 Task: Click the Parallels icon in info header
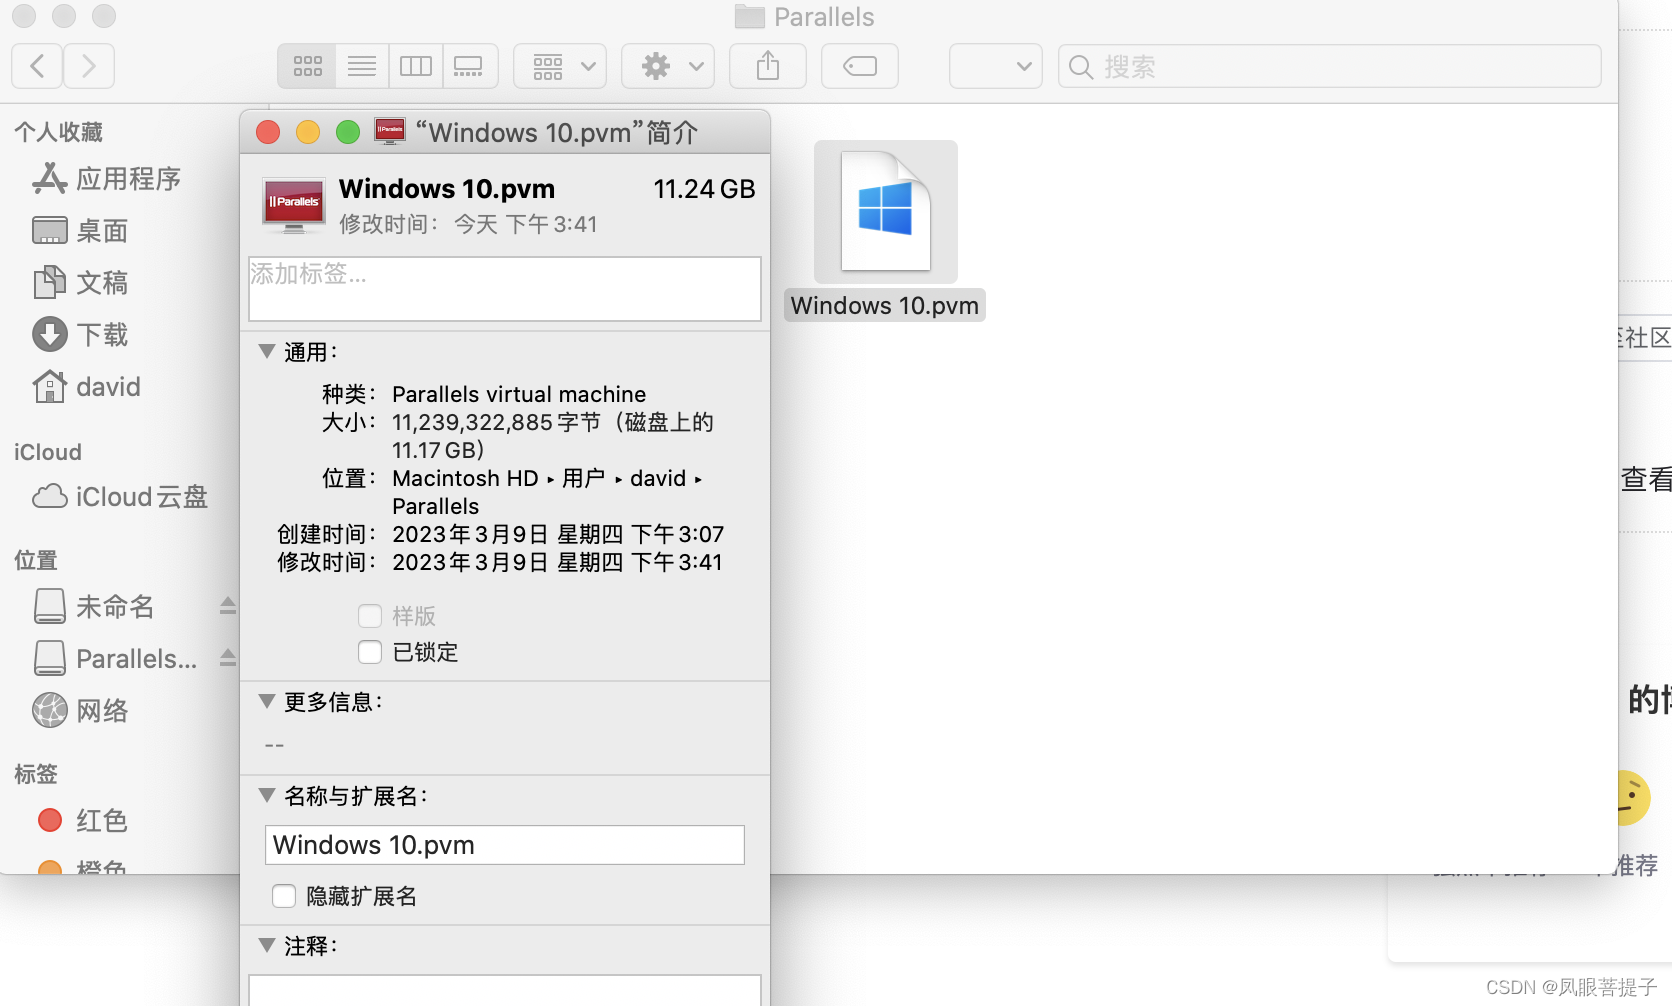tap(293, 205)
